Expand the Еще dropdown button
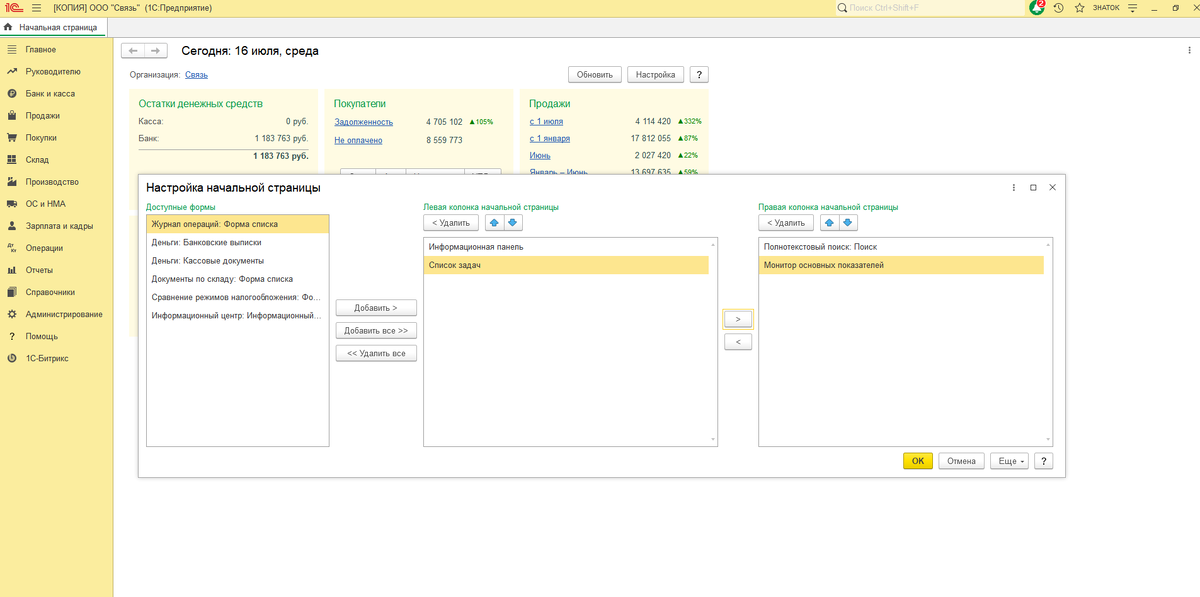The width and height of the screenshot is (1200, 597). tap(1009, 461)
